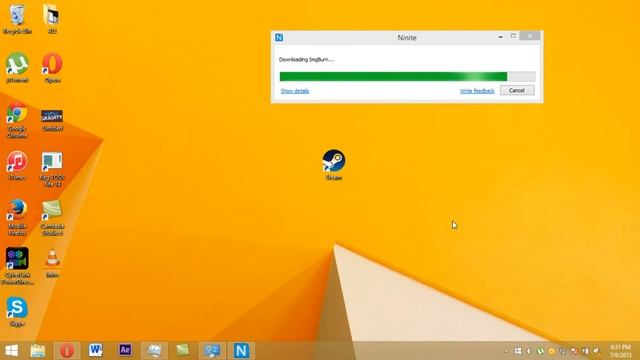This screenshot has width=640, height=360.
Task: Launch the Mozilla Firefox desktop shortcut
Action: [17, 218]
